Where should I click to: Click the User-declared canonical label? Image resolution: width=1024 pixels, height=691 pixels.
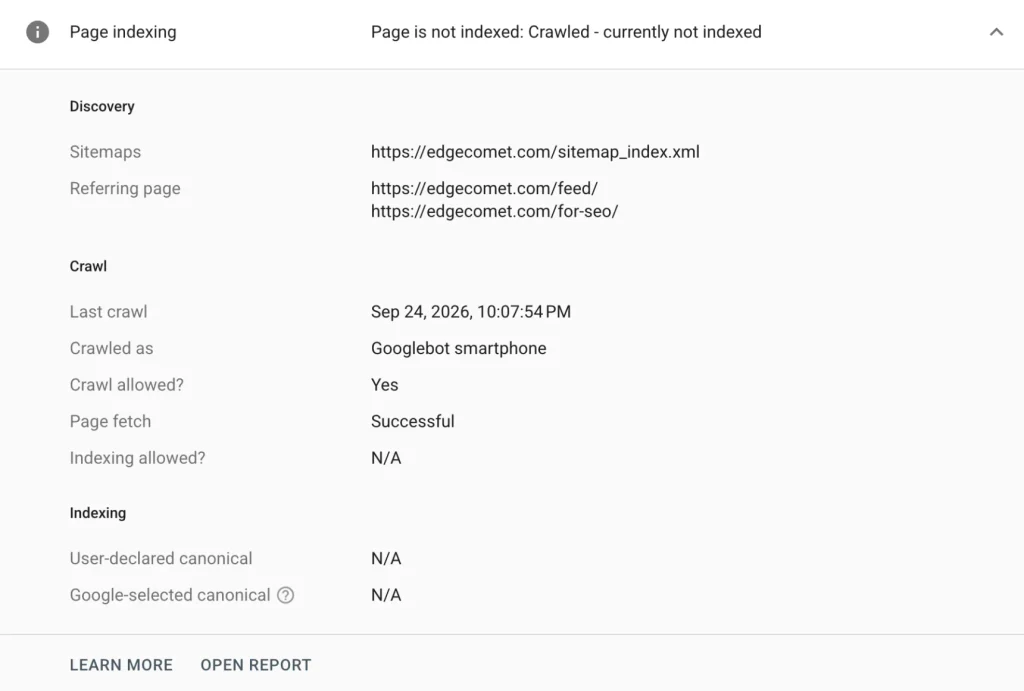click(161, 558)
